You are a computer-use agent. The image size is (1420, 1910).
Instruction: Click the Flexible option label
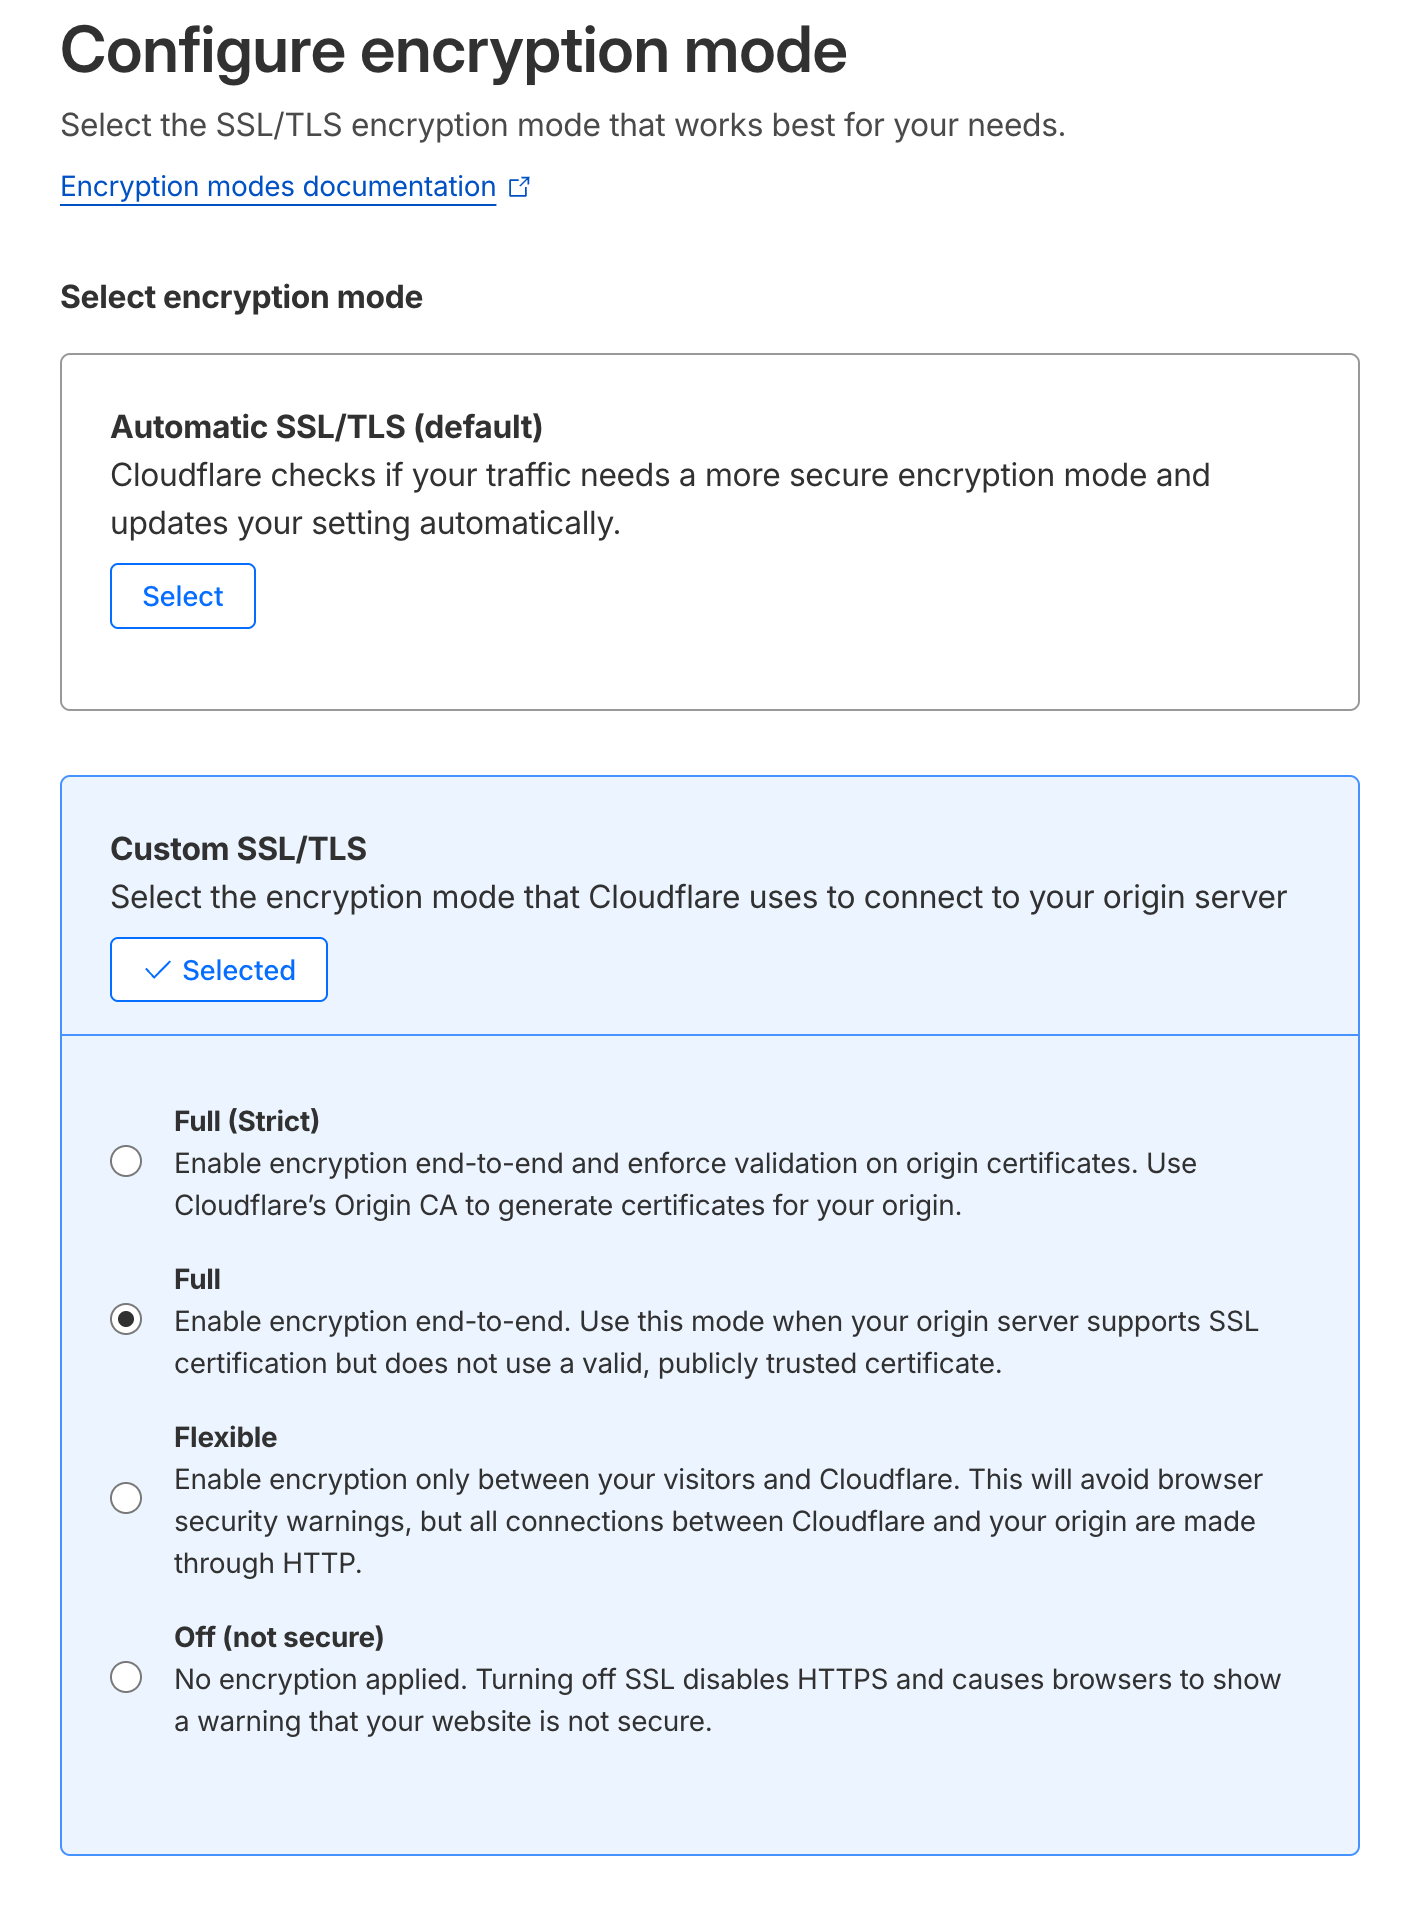tap(225, 1437)
